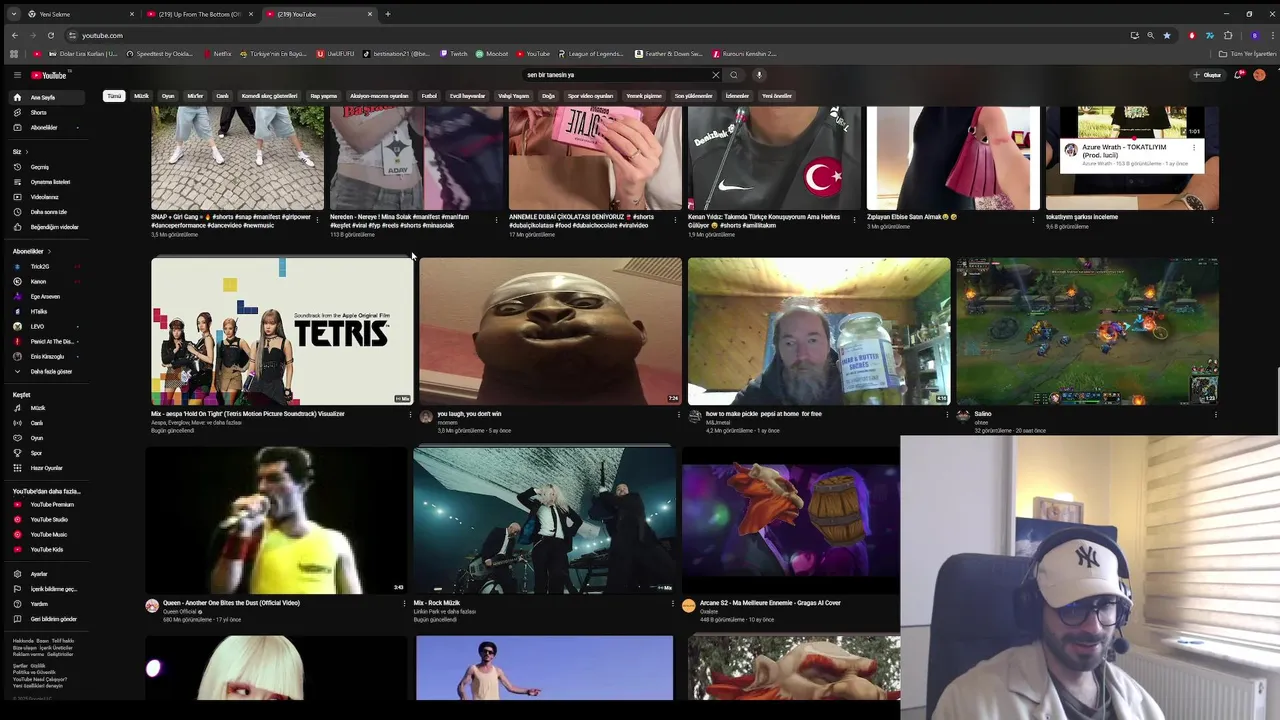The height and width of the screenshot is (720, 1280).
Task: Open Spor under Keşfet in sidebar
Action: click(x=36, y=453)
